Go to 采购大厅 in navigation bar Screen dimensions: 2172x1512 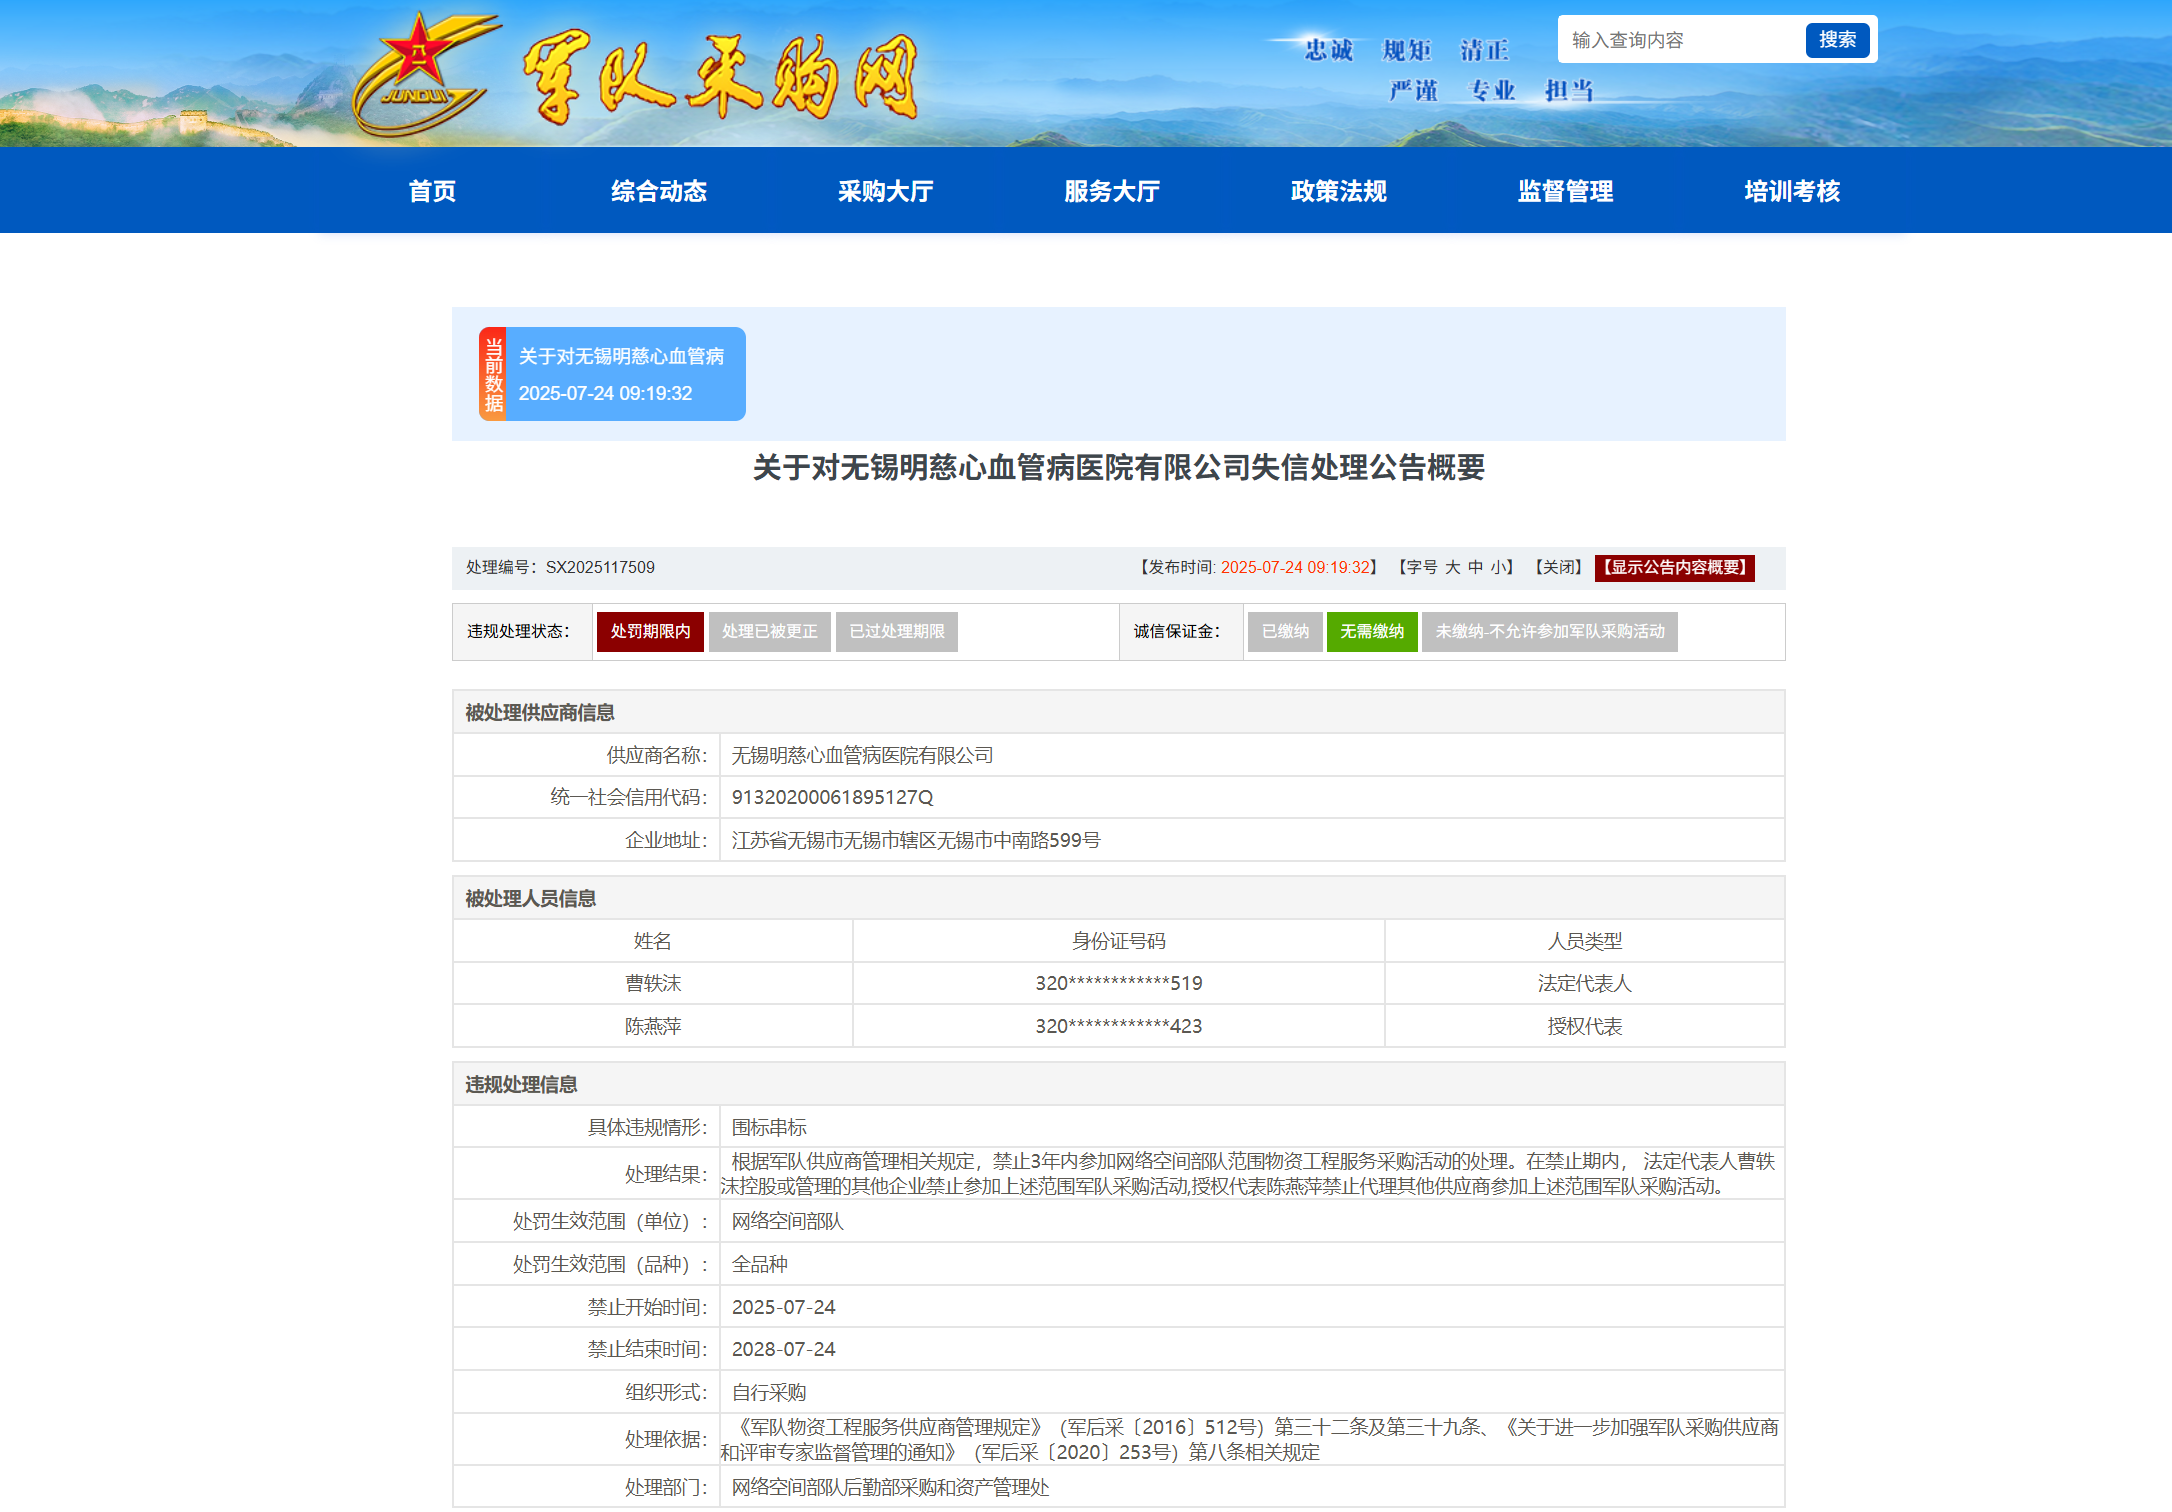tap(885, 191)
